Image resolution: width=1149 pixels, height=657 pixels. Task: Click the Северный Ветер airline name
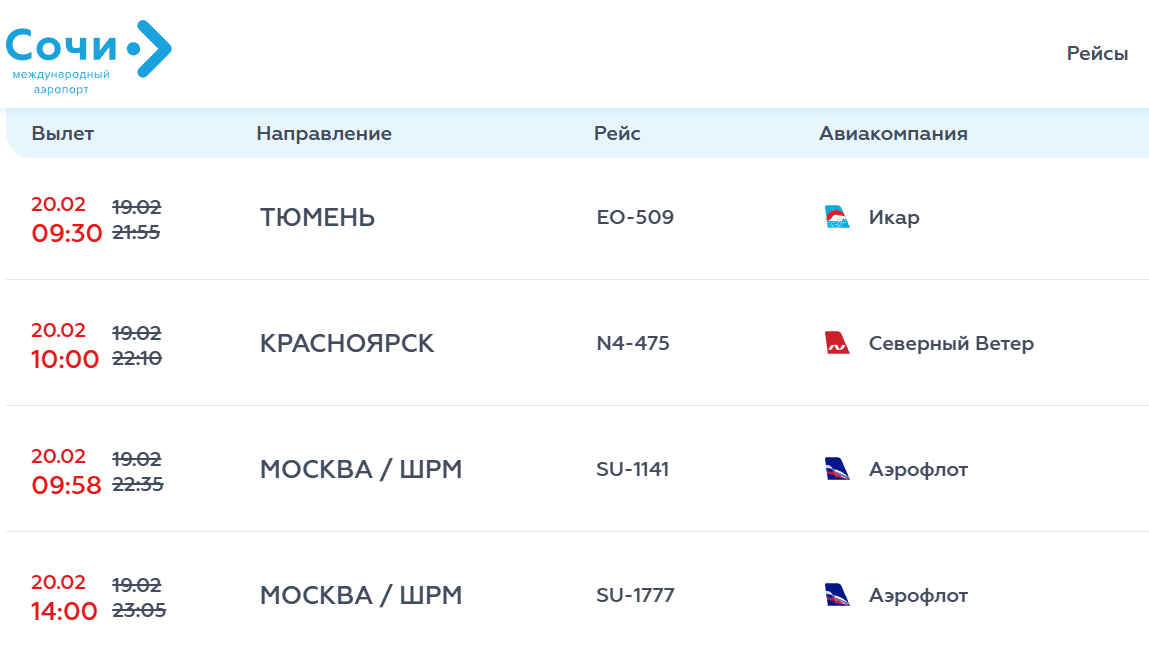951,343
